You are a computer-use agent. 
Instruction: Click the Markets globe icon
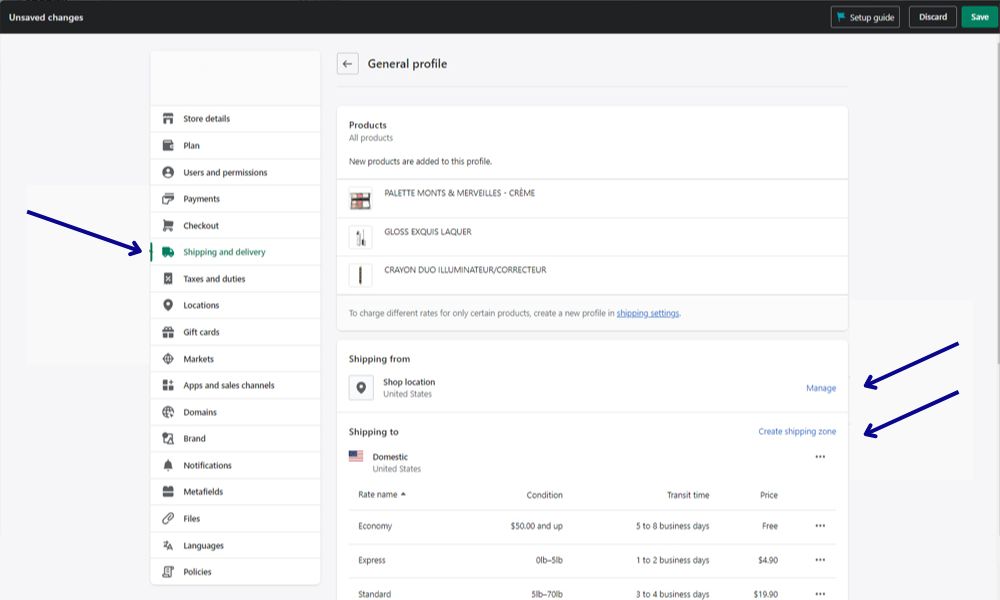click(x=168, y=359)
